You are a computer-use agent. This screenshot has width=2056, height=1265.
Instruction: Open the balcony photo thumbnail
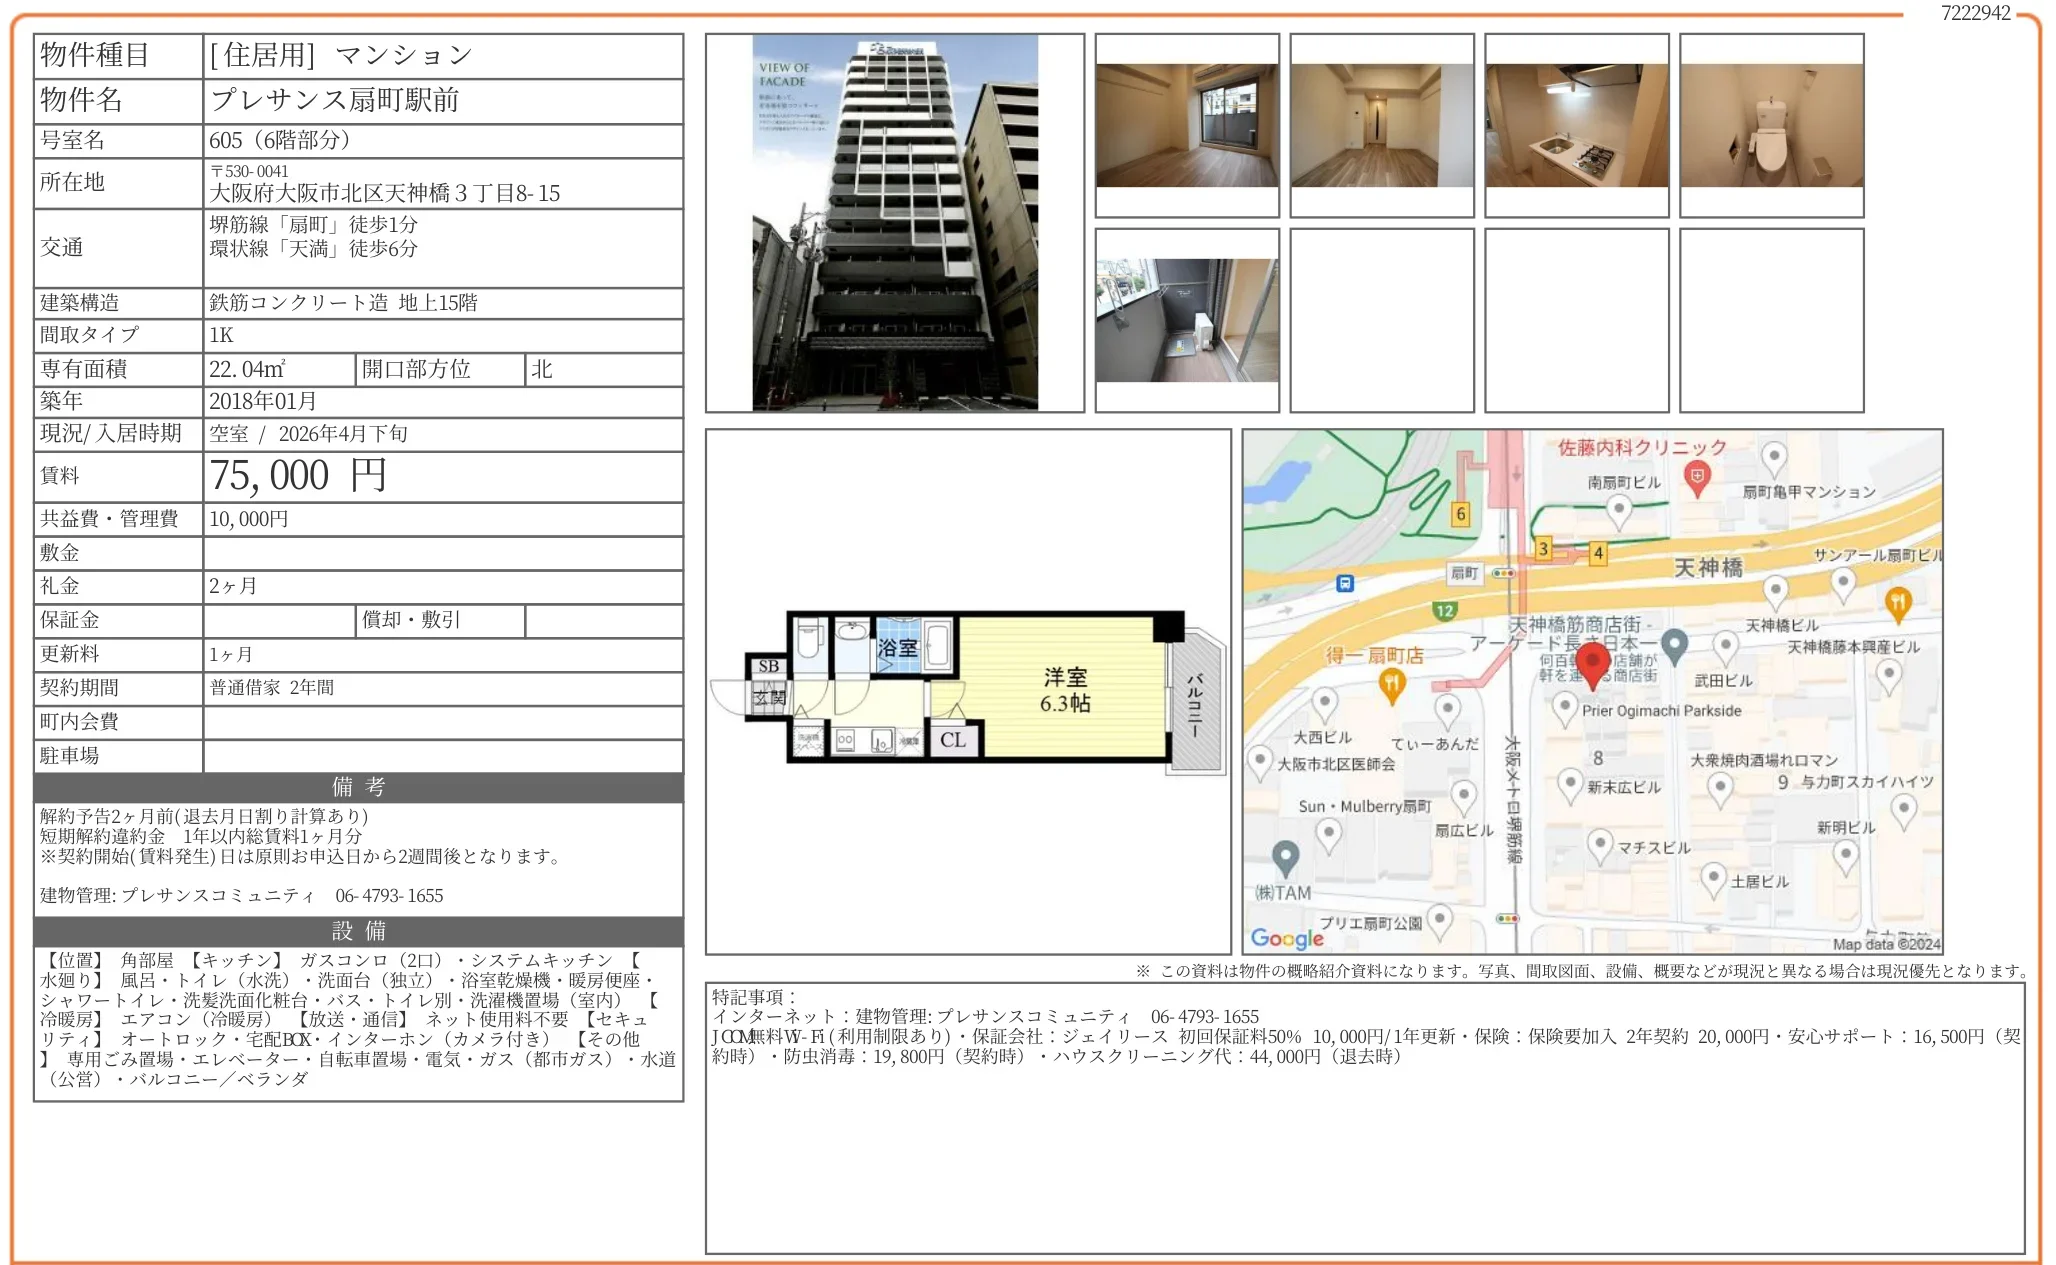tap(1187, 320)
